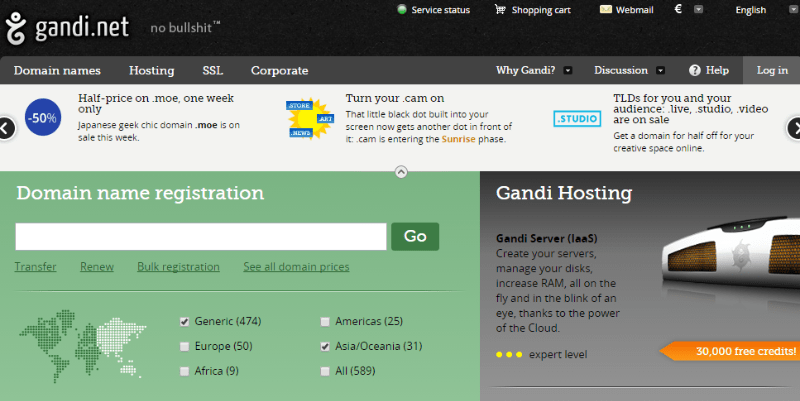Image resolution: width=800 pixels, height=401 pixels.
Task: Open the Webmail text link
Action: point(635,10)
